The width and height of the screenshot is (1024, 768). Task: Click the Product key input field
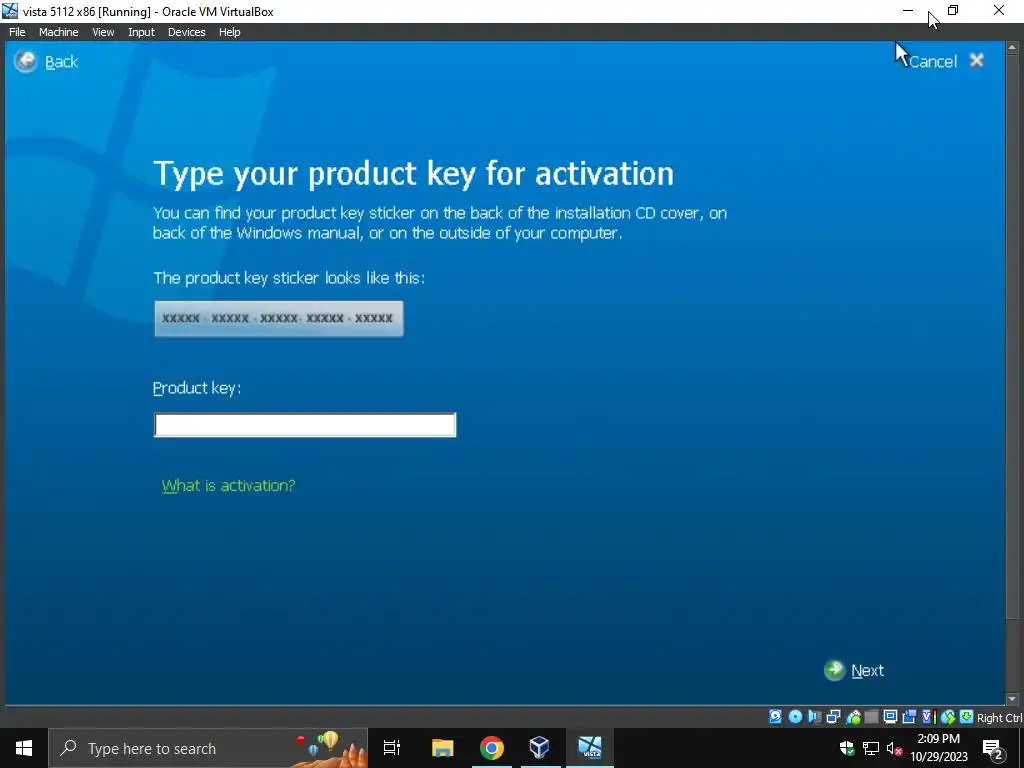pyautogui.click(x=305, y=424)
